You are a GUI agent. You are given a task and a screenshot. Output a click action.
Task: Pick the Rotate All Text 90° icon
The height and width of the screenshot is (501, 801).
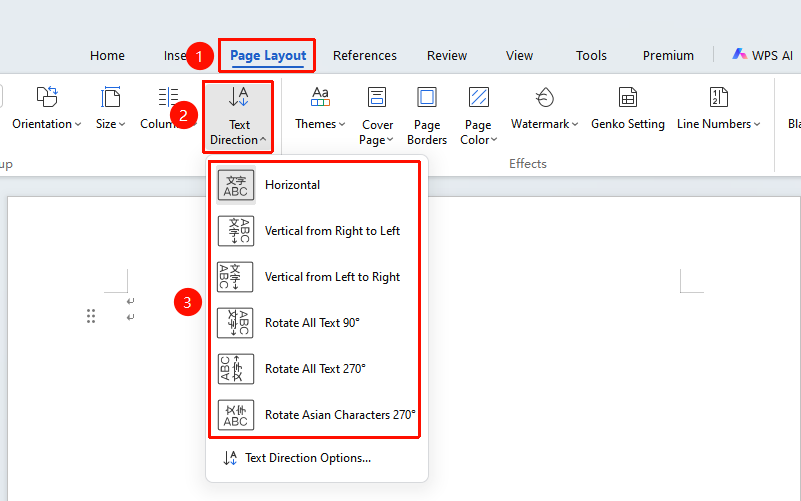235,323
